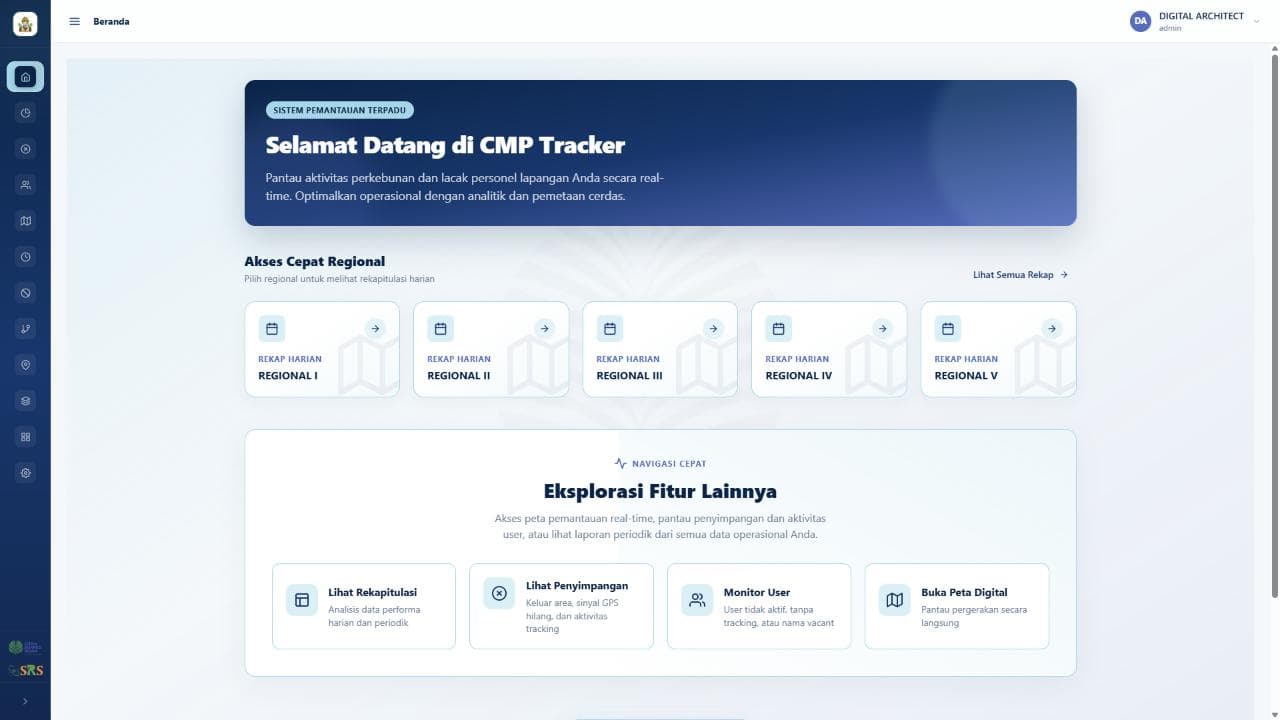
Task: Click the calendar icon on Regional III
Action: click(x=609, y=328)
